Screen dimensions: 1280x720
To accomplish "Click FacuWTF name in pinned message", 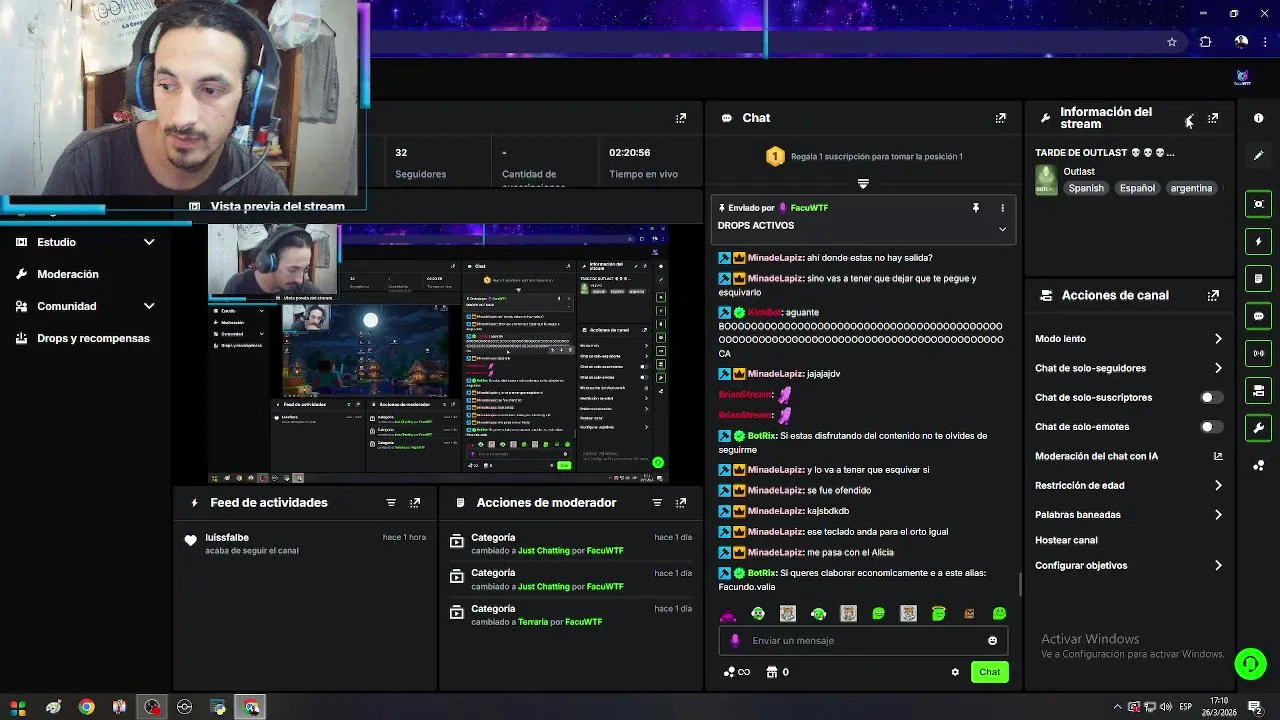I will (x=809, y=208).
